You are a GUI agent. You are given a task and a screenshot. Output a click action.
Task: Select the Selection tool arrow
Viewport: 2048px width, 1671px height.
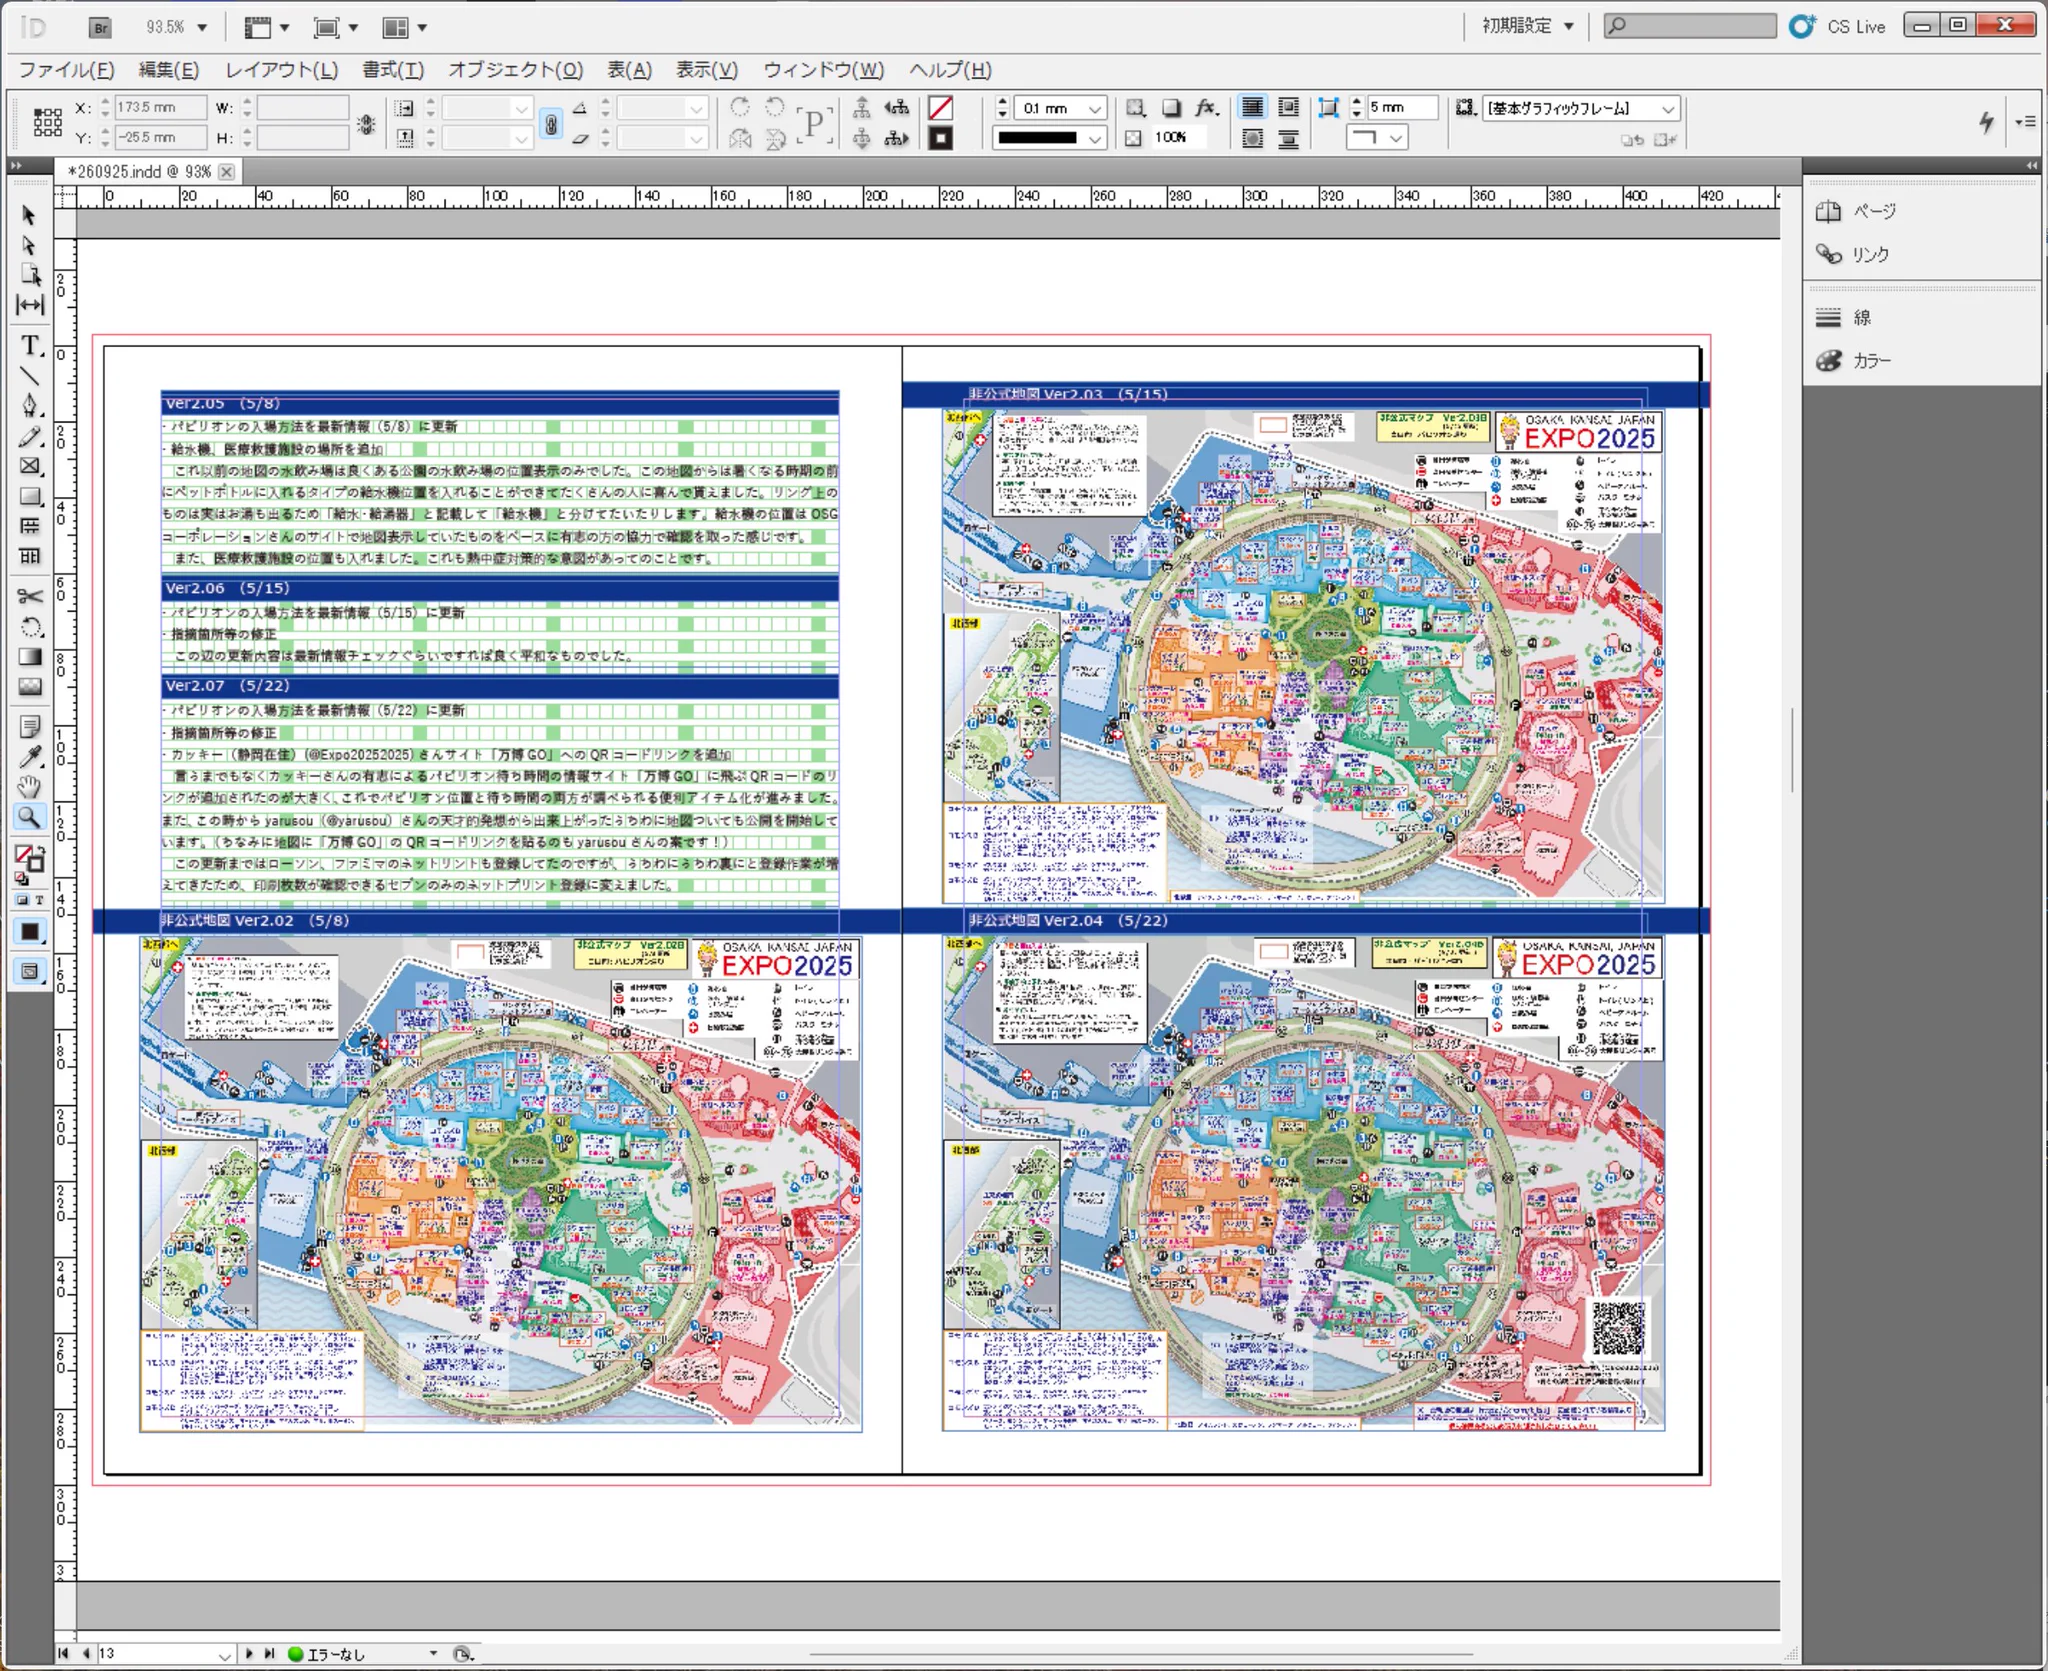[29, 215]
